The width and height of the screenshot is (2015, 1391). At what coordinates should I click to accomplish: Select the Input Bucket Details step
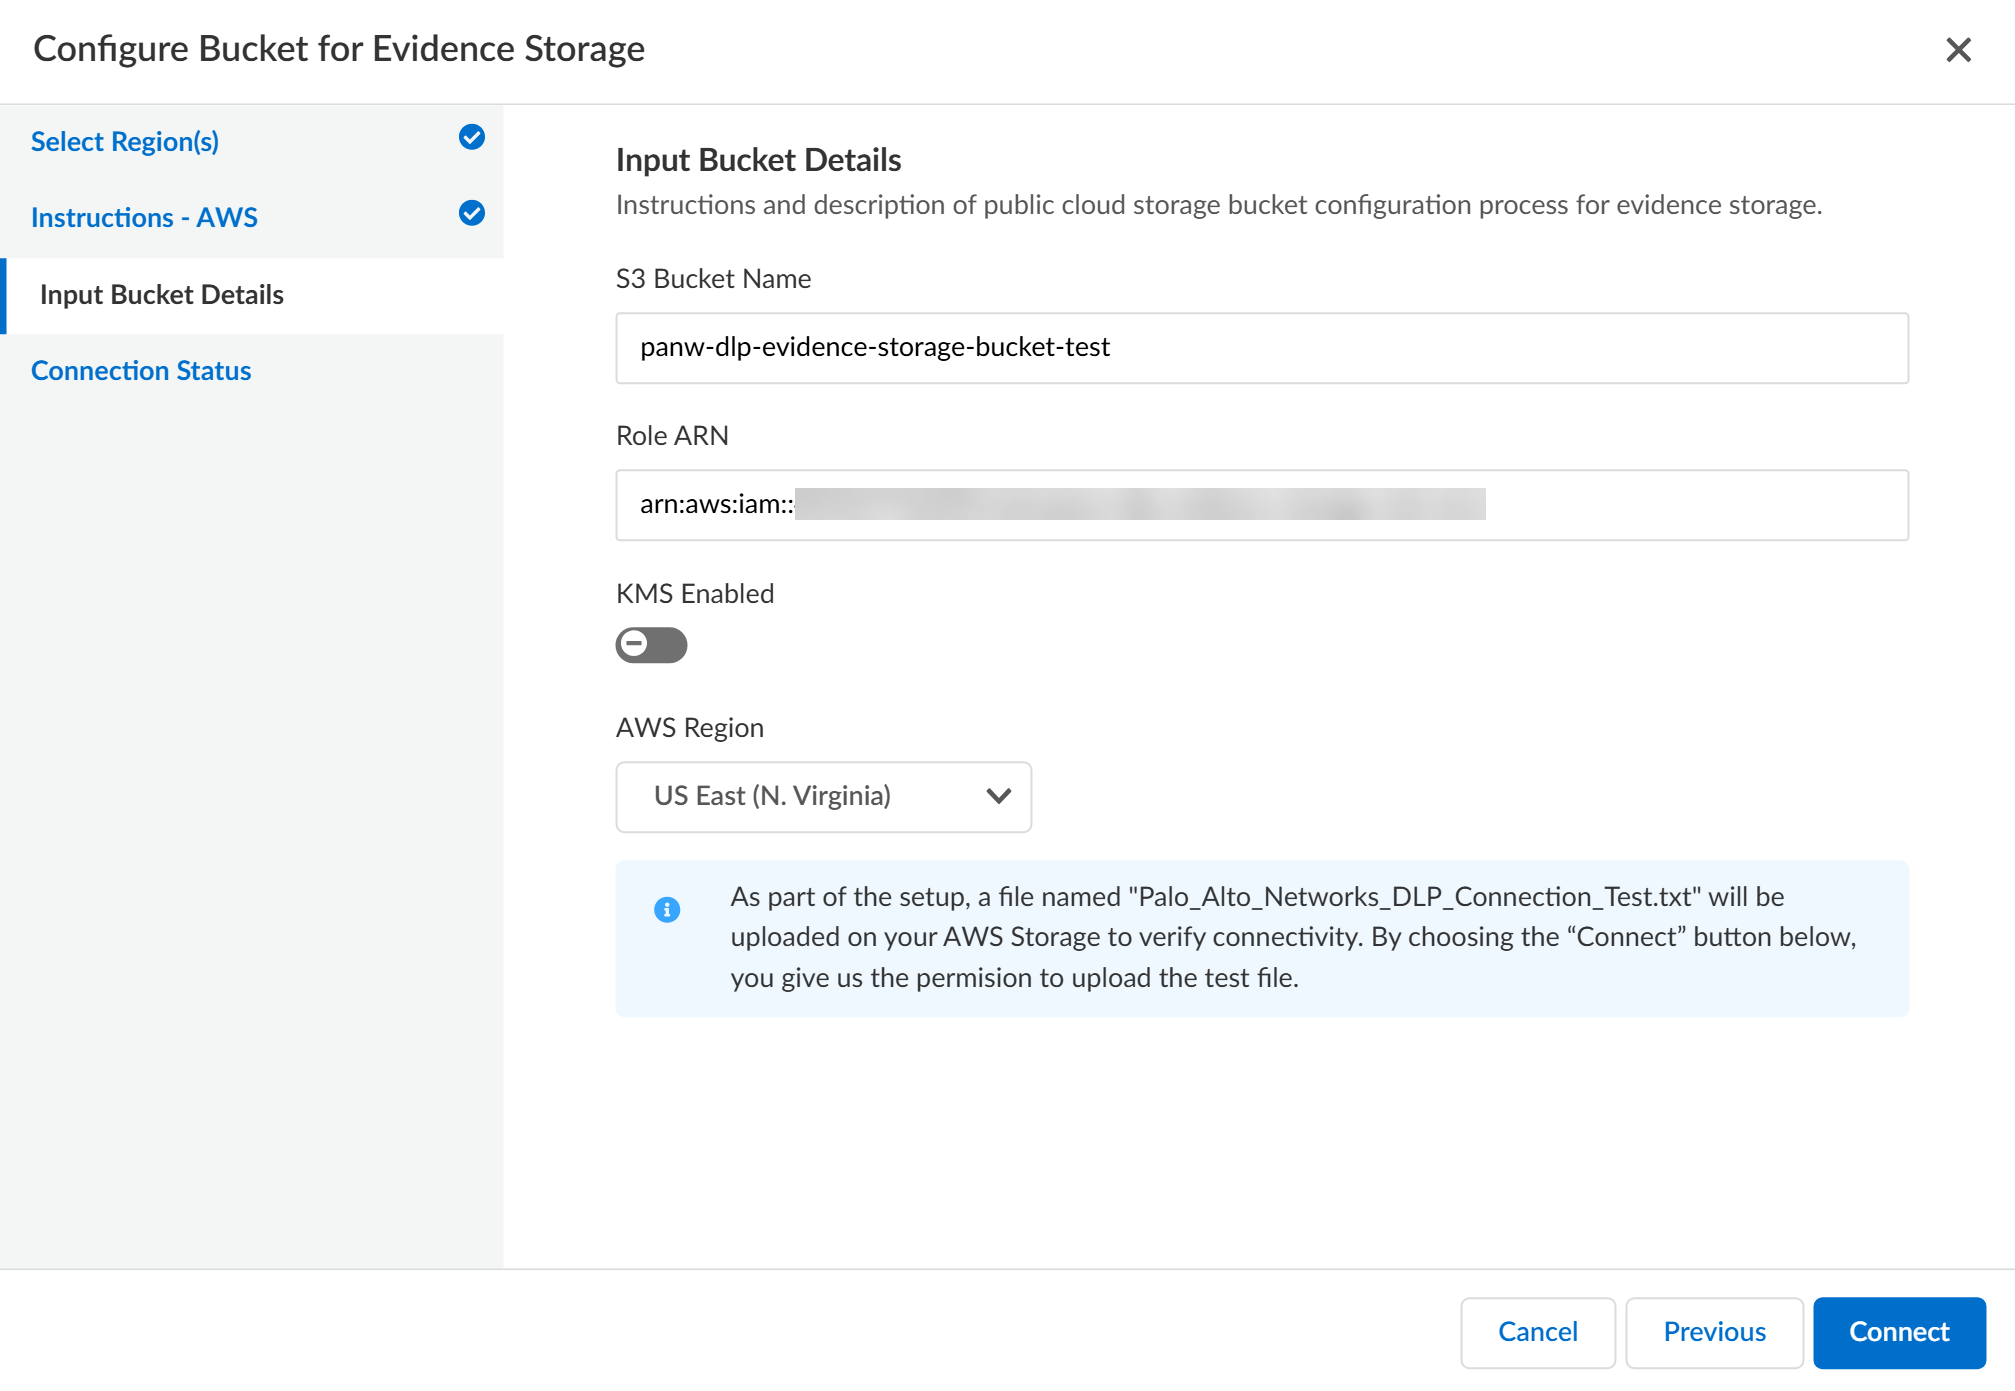162,295
